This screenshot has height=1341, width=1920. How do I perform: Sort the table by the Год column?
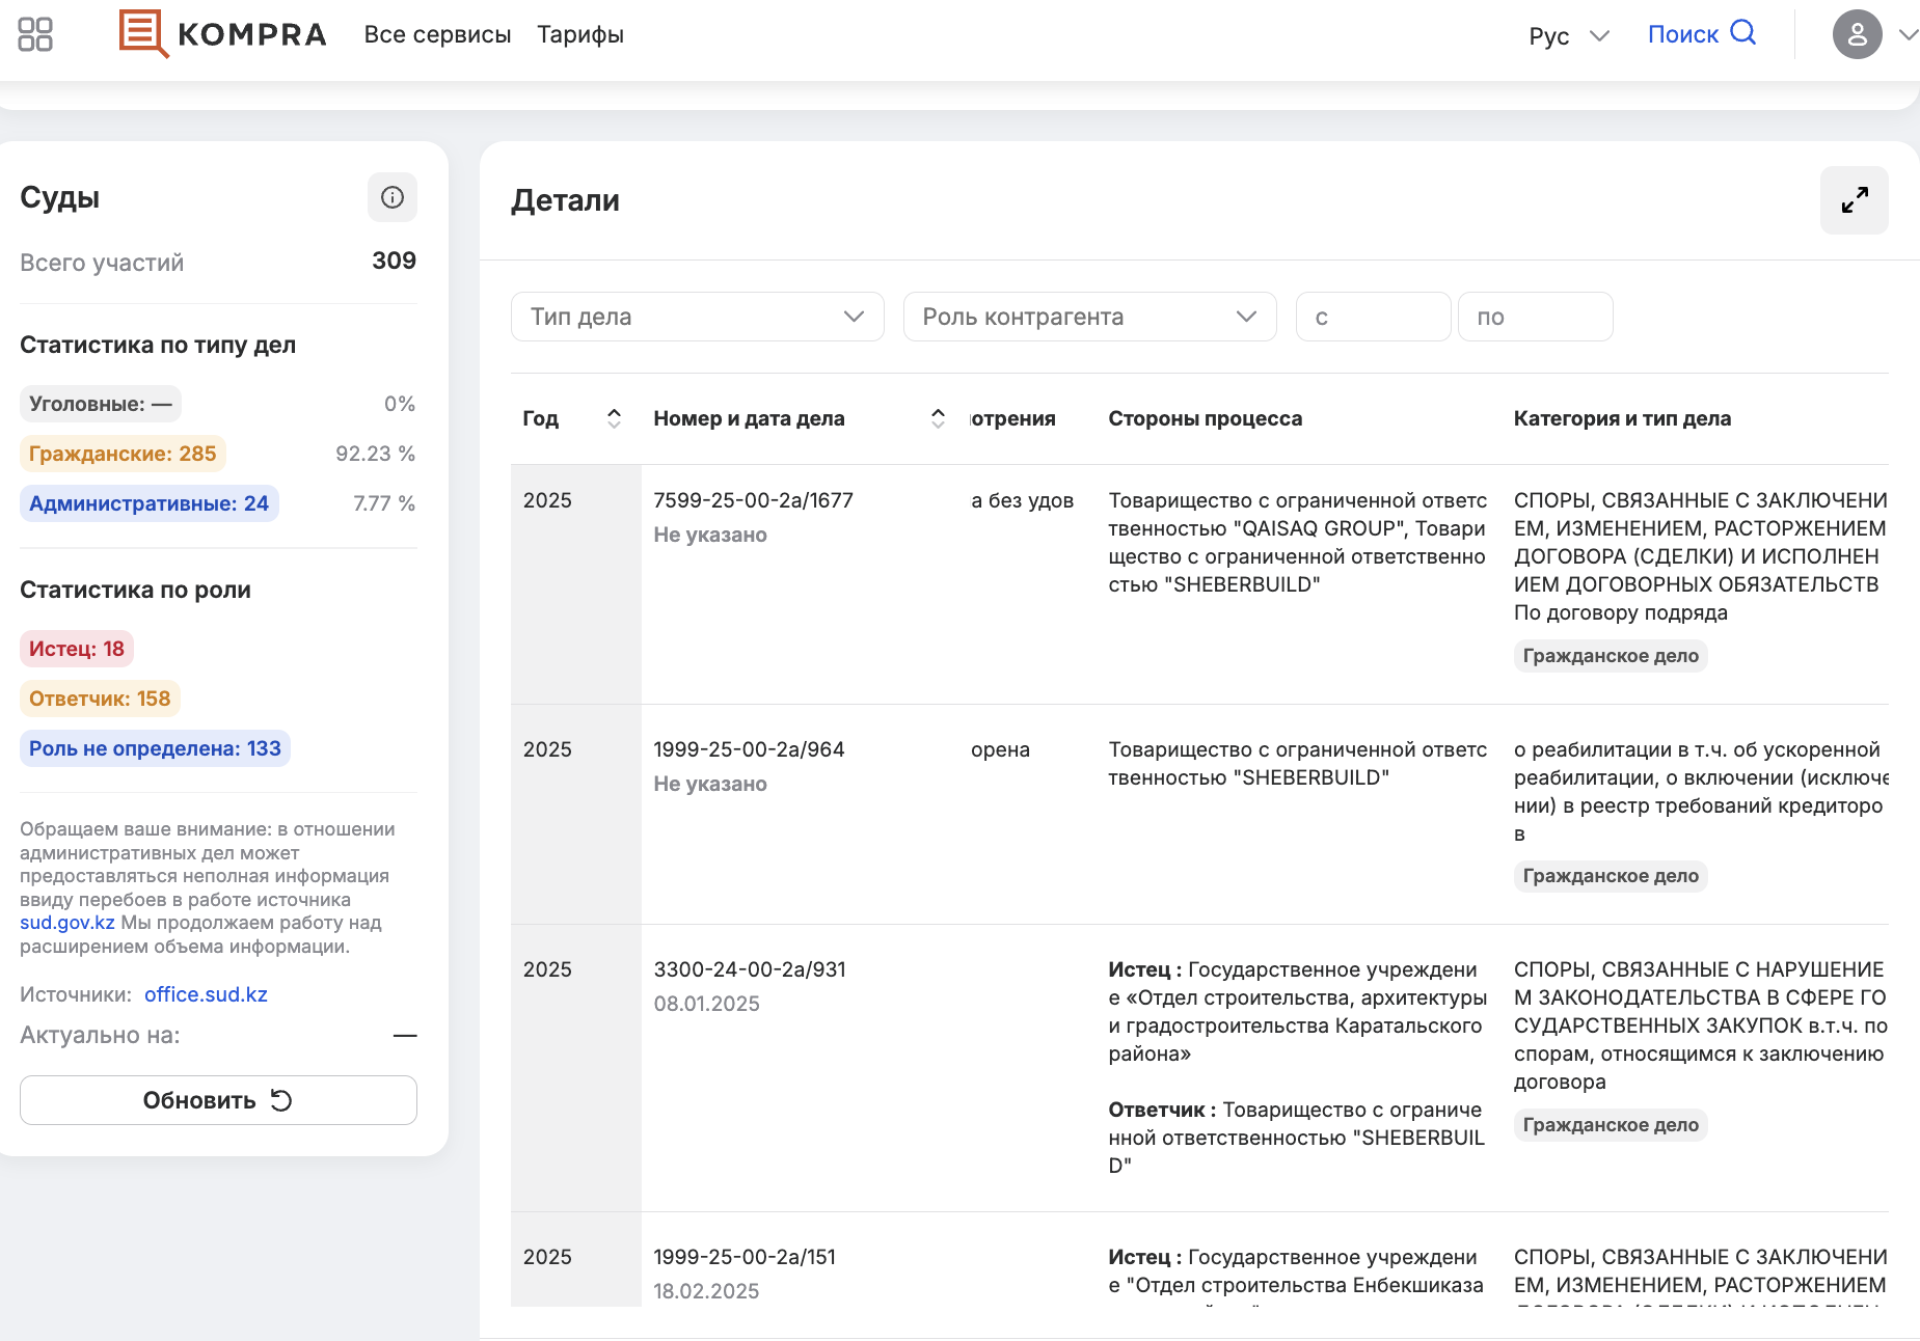pyautogui.click(x=614, y=417)
